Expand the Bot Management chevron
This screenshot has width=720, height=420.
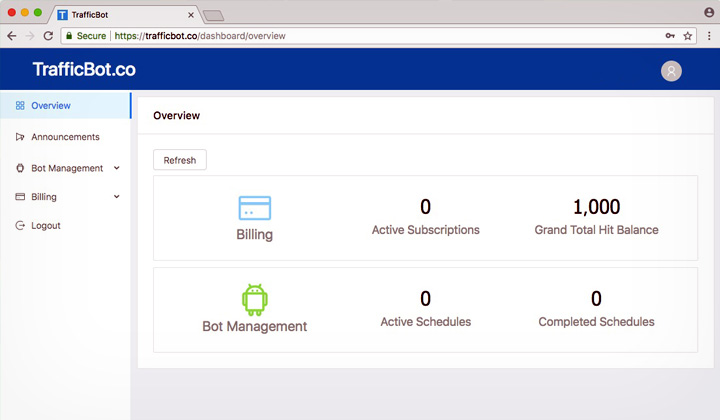click(x=117, y=168)
